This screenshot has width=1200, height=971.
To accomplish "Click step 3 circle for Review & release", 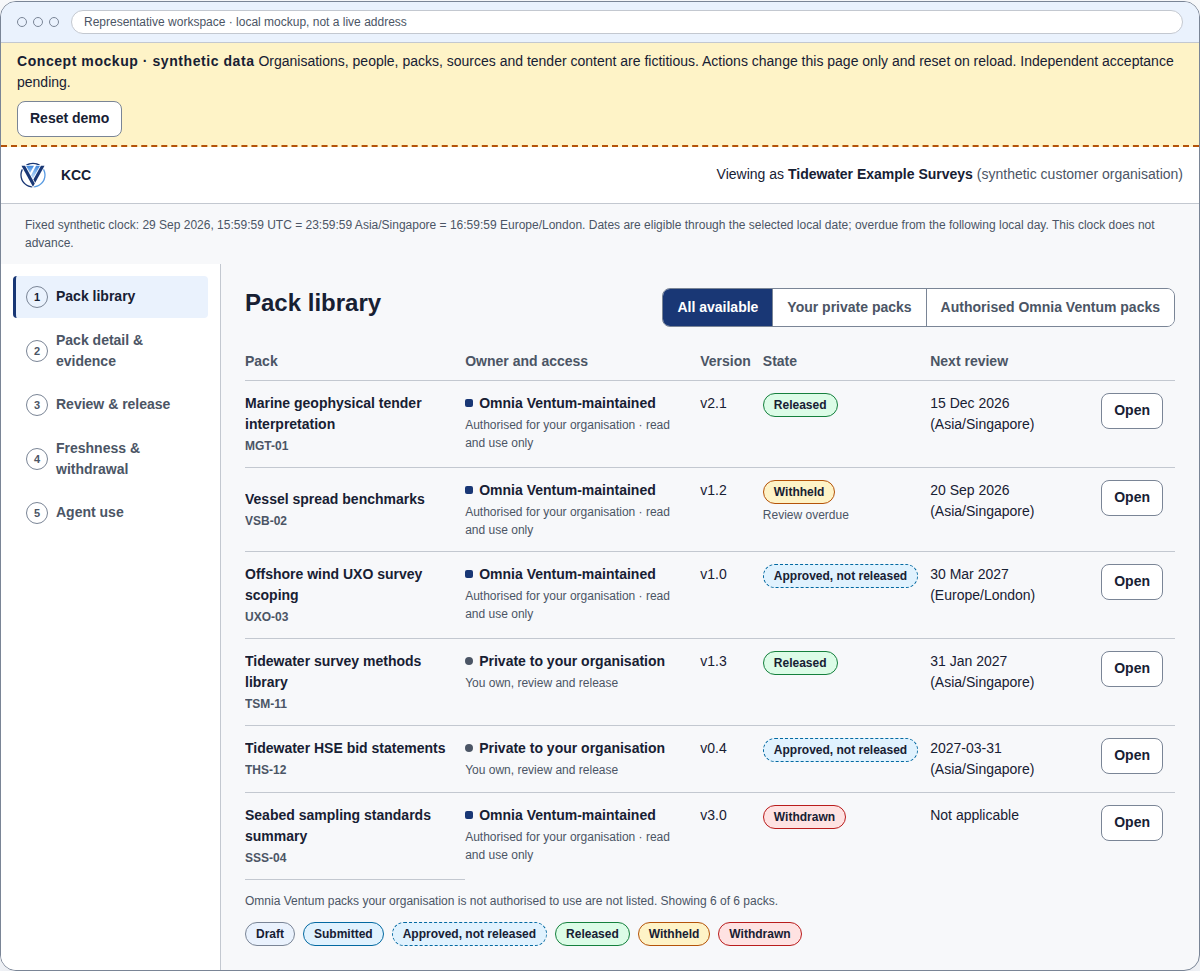I will [x=37, y=405].
